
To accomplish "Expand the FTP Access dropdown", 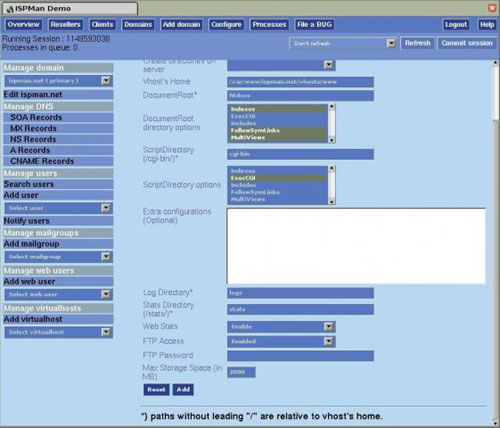I will click(328, 341).
